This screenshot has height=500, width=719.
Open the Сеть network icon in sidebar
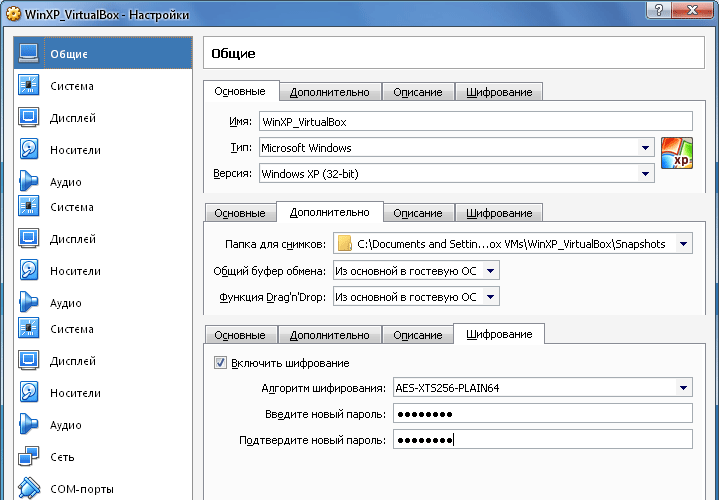click(x=28, y=456)
